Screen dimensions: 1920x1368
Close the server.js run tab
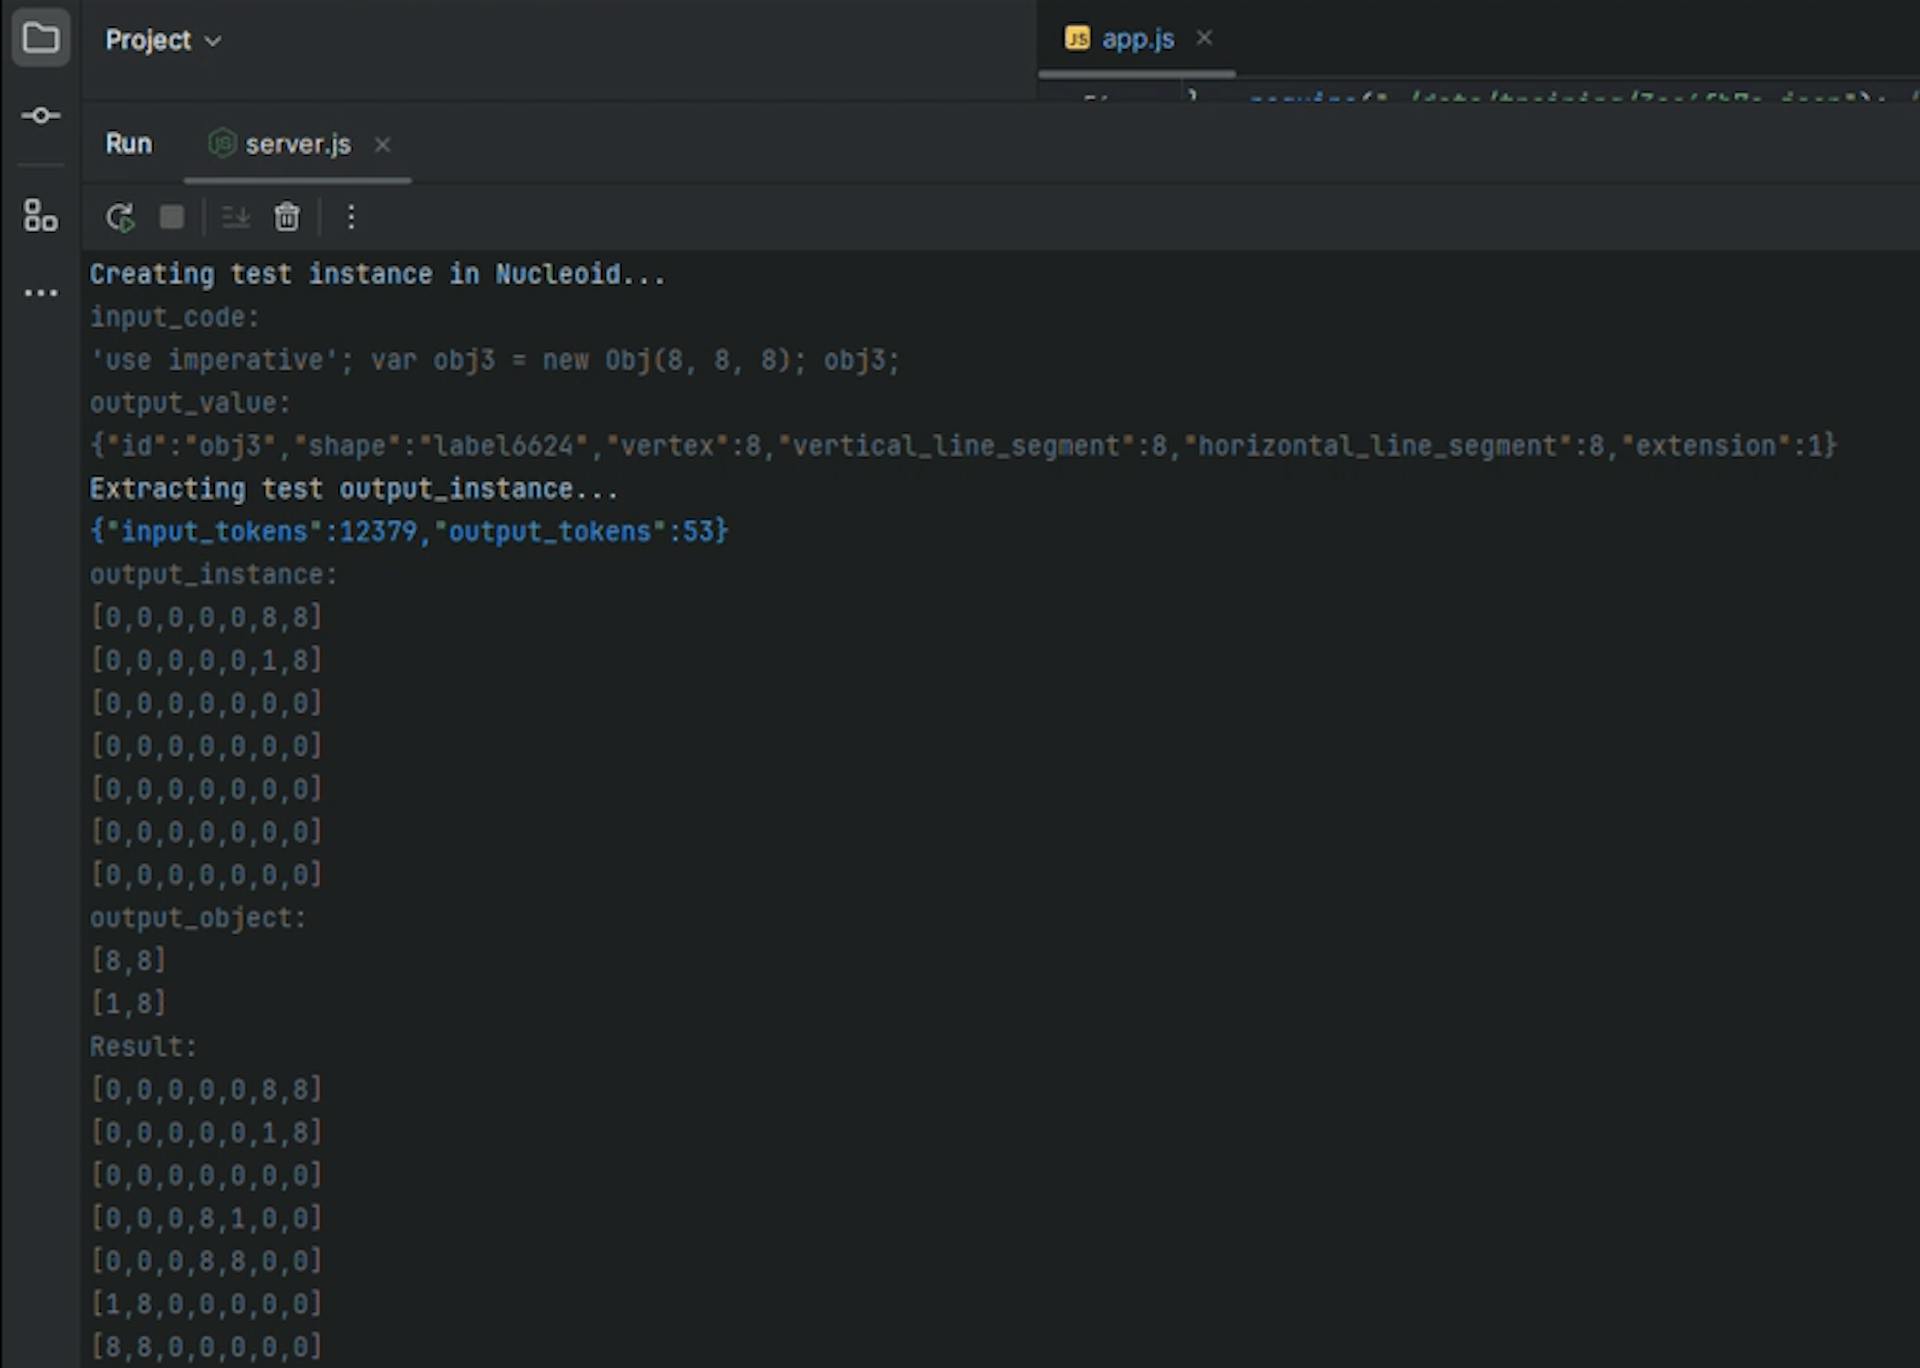[x=382, y=145]
